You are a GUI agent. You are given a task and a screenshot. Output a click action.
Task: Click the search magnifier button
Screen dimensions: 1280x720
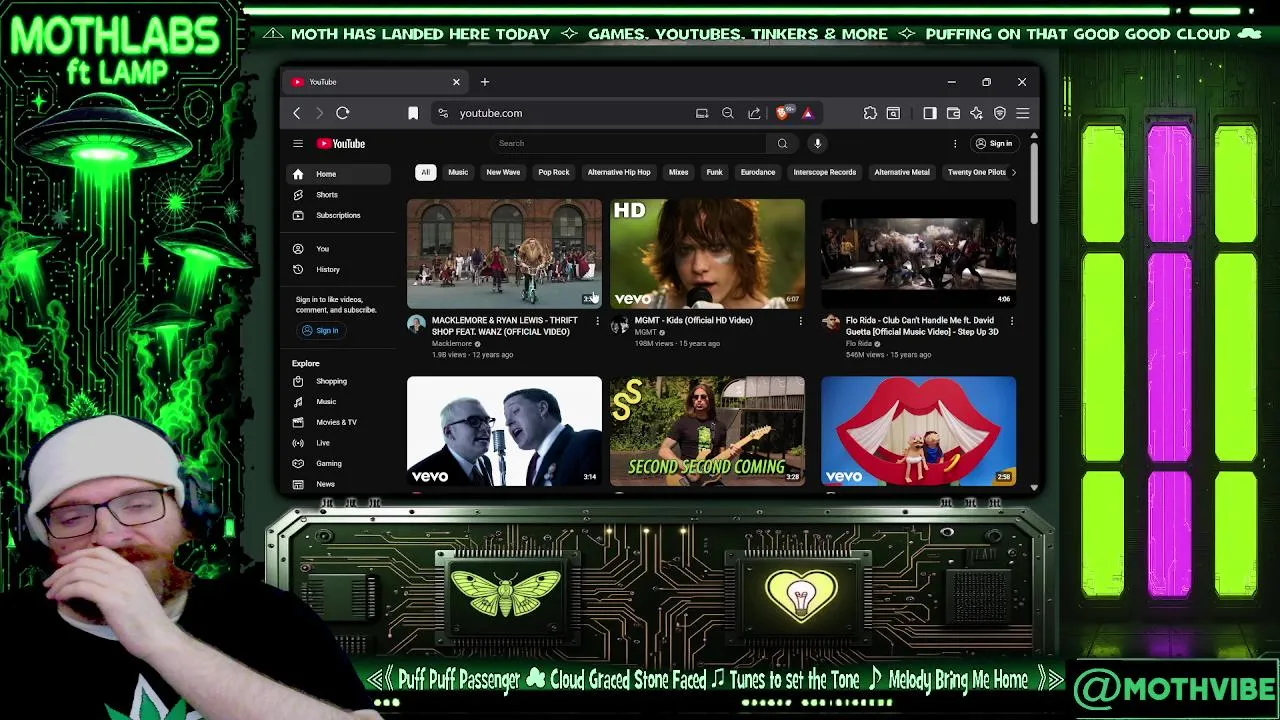782,143
